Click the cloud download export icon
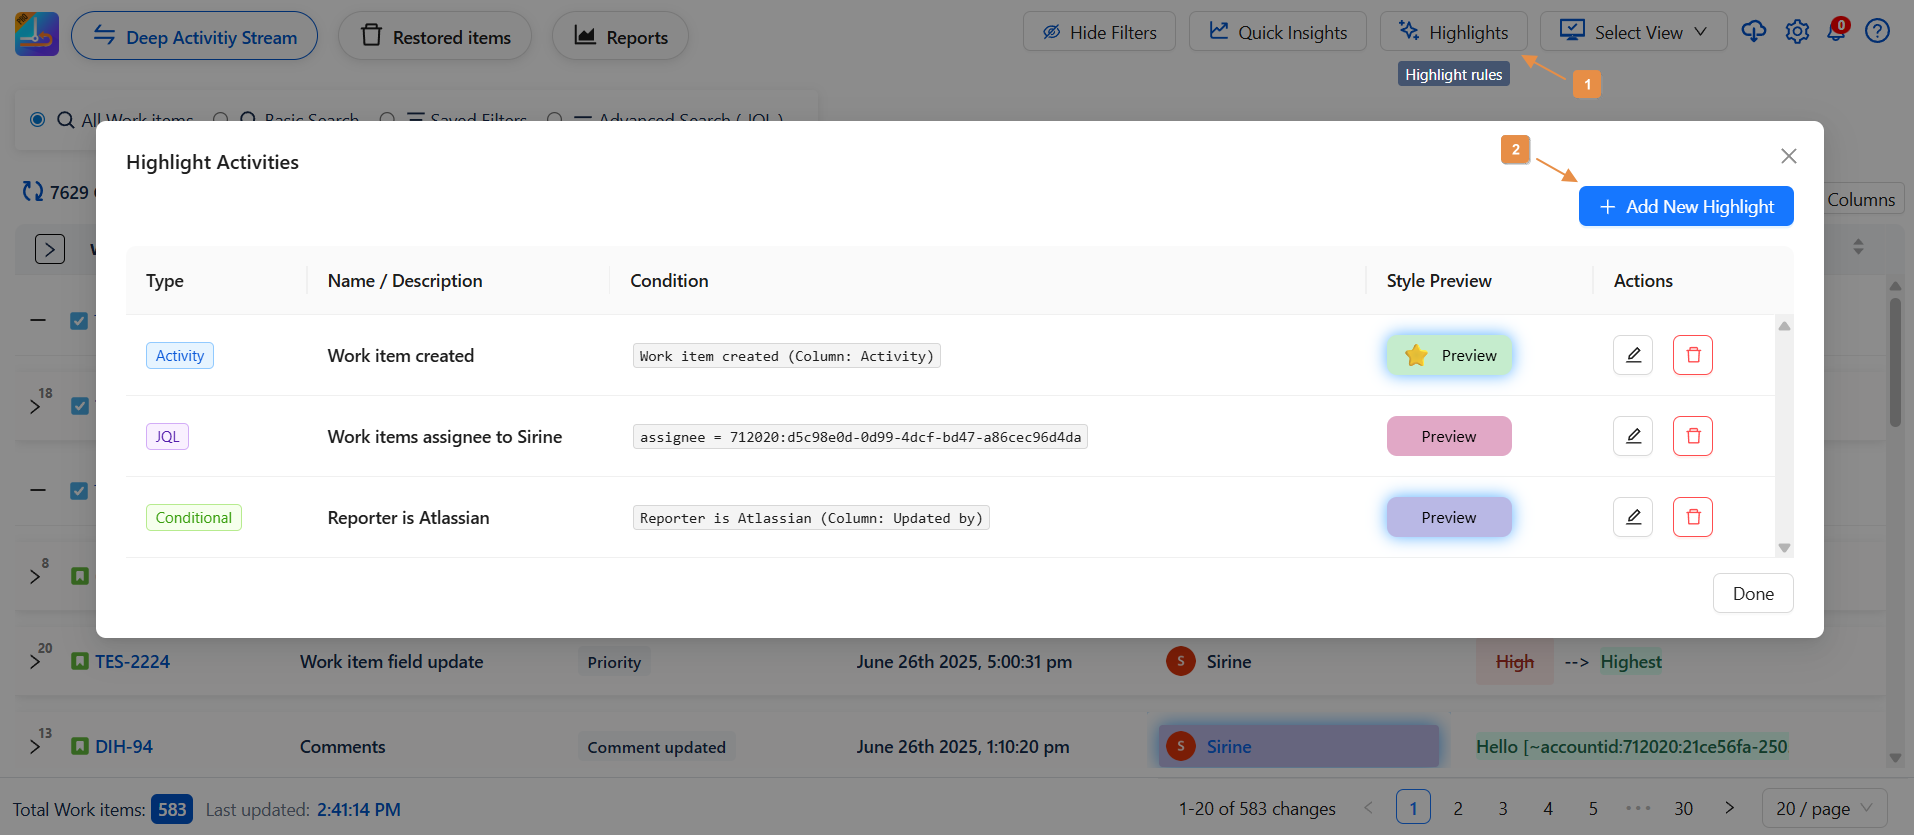Image resolution: width=1914 pixels, height=835 pixels. click(1753, 32)
